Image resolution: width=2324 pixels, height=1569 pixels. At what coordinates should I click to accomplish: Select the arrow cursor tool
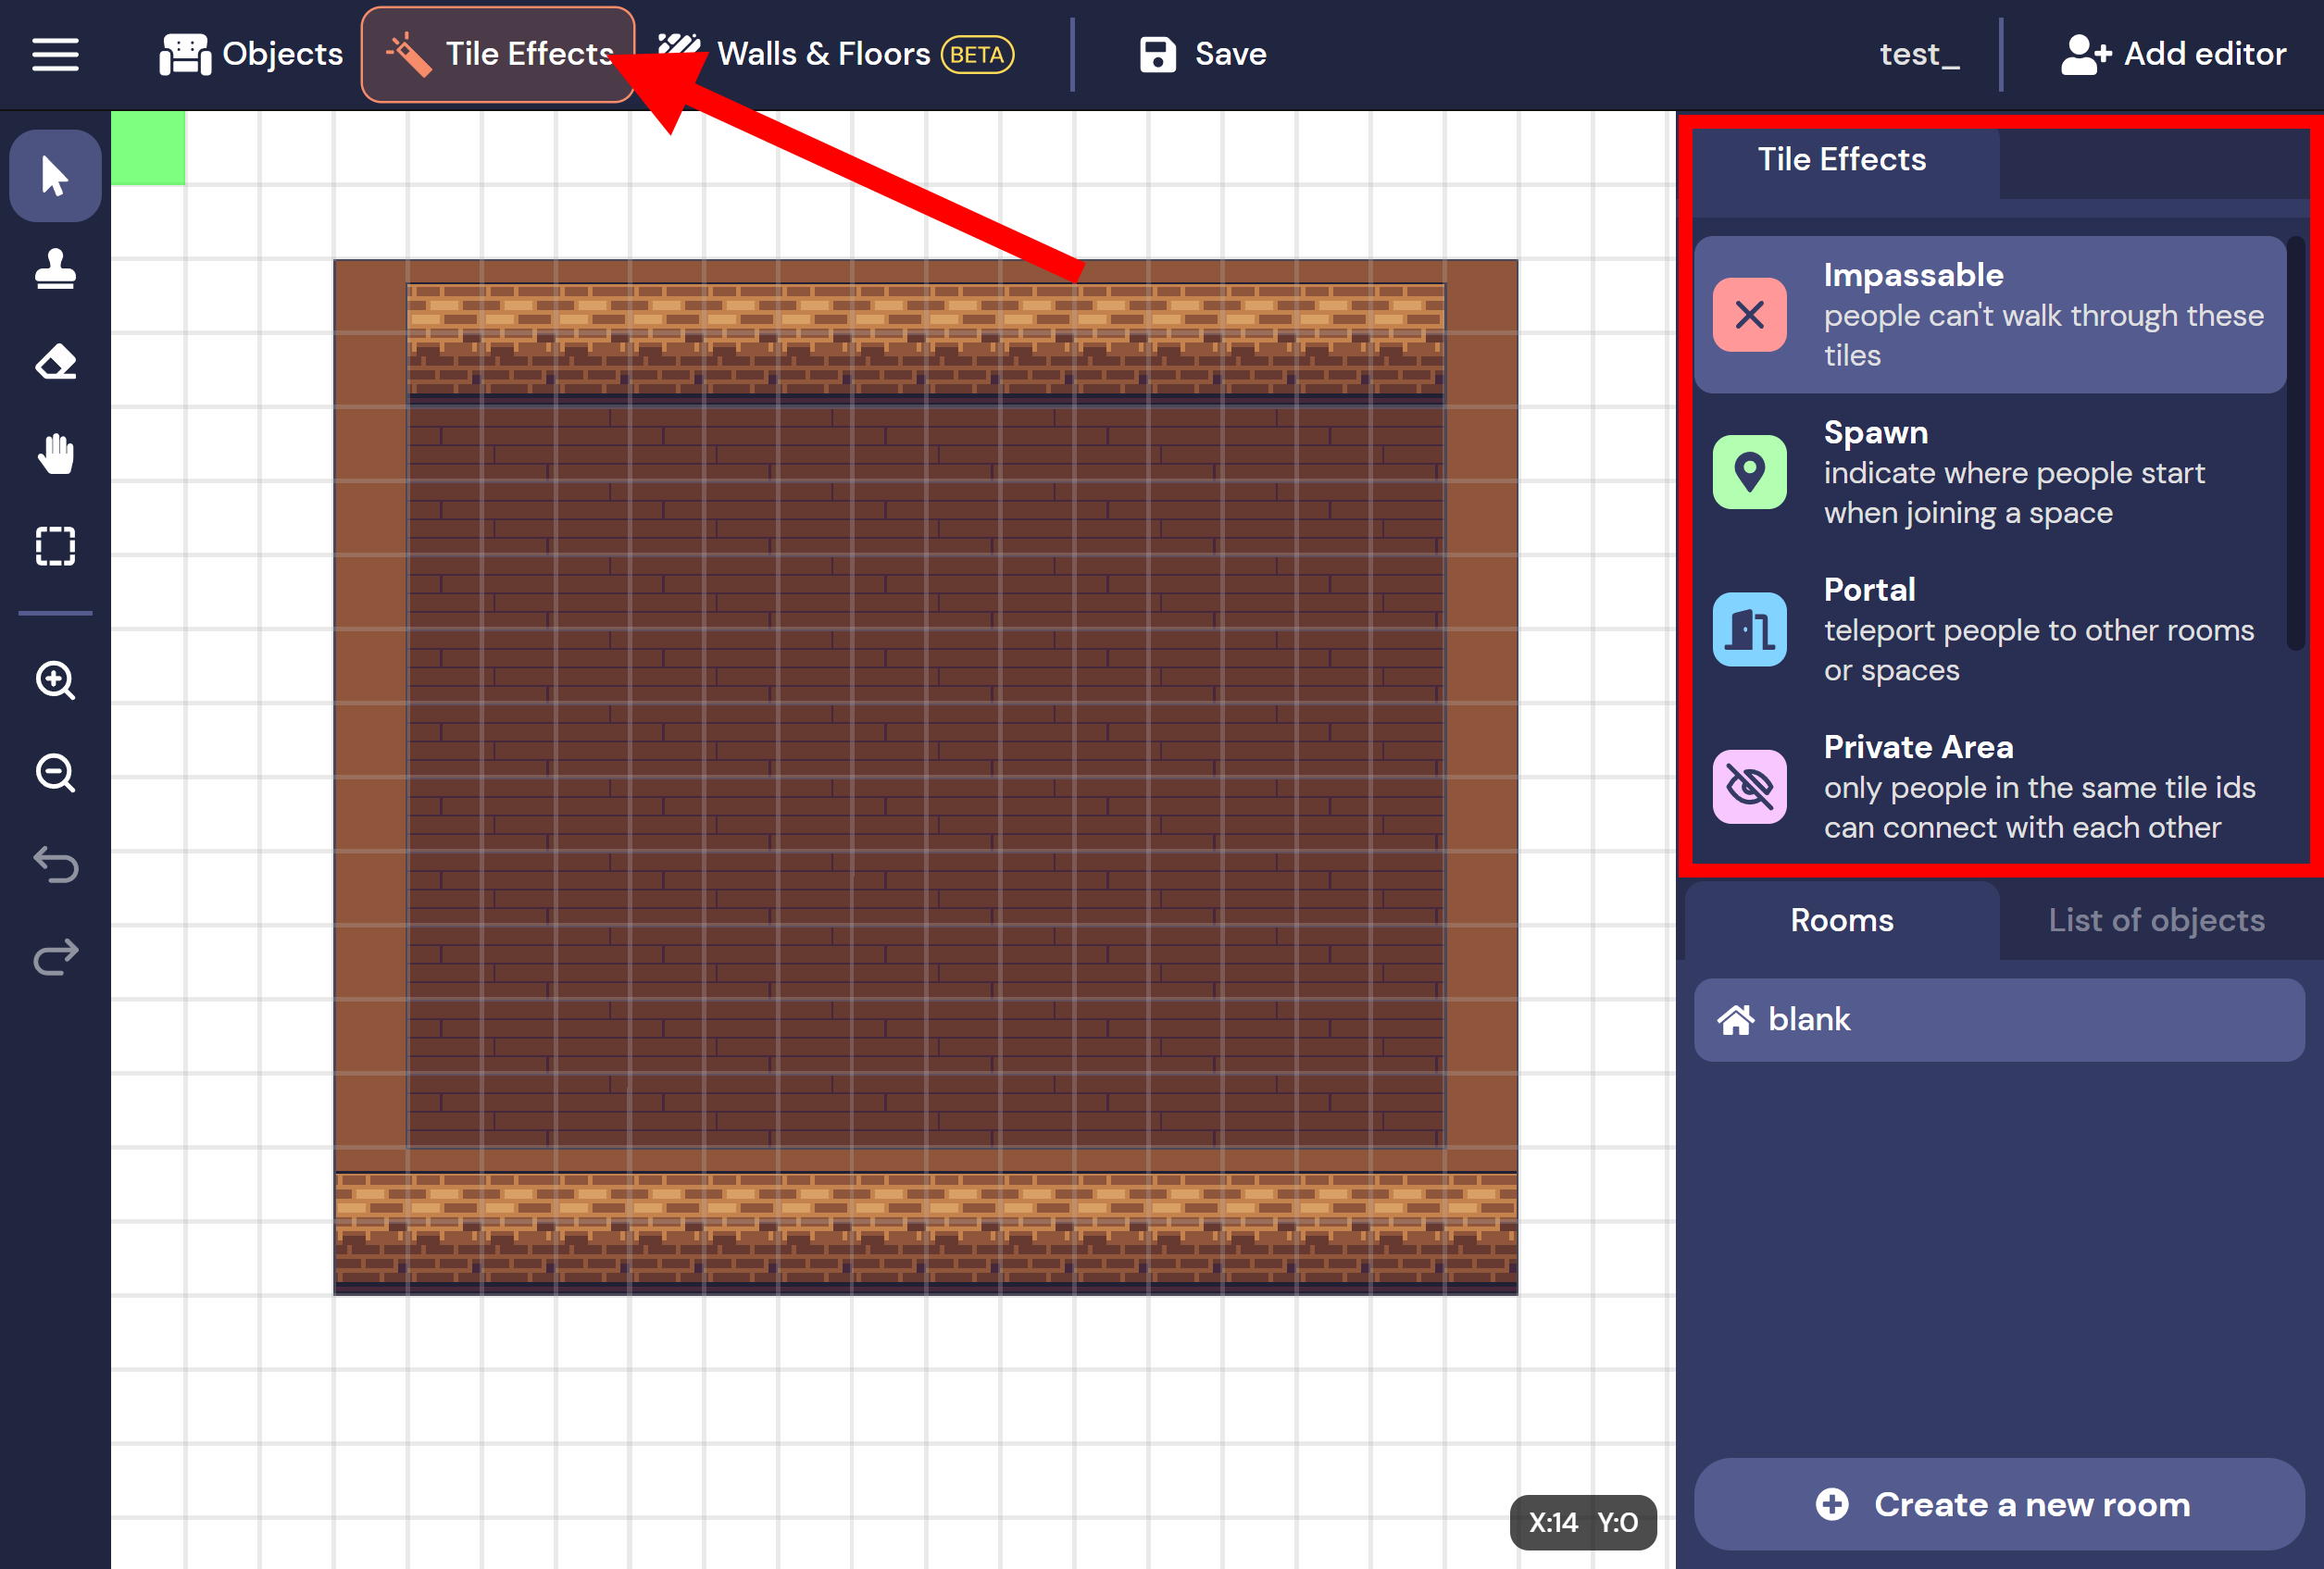(x=55, y=176)
